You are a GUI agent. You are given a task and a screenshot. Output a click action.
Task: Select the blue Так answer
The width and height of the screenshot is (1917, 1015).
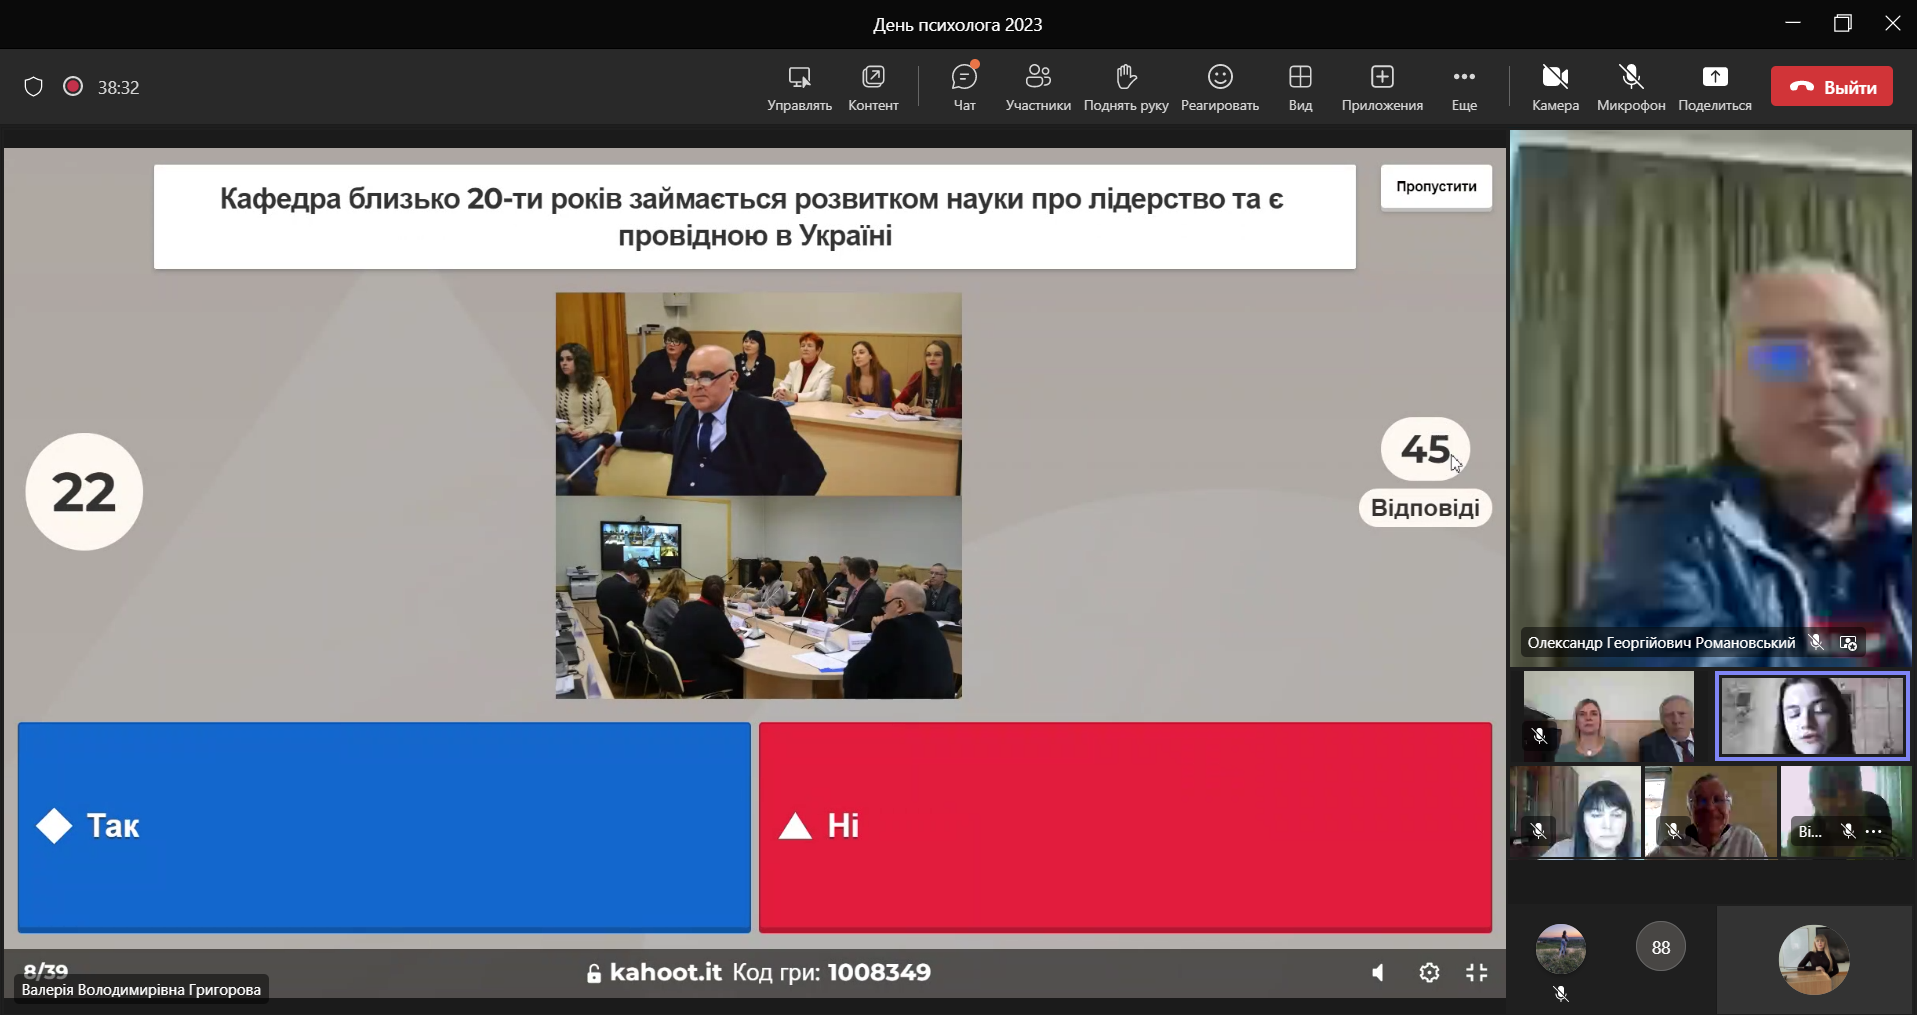pyautogui.click(x=384, y=827)
